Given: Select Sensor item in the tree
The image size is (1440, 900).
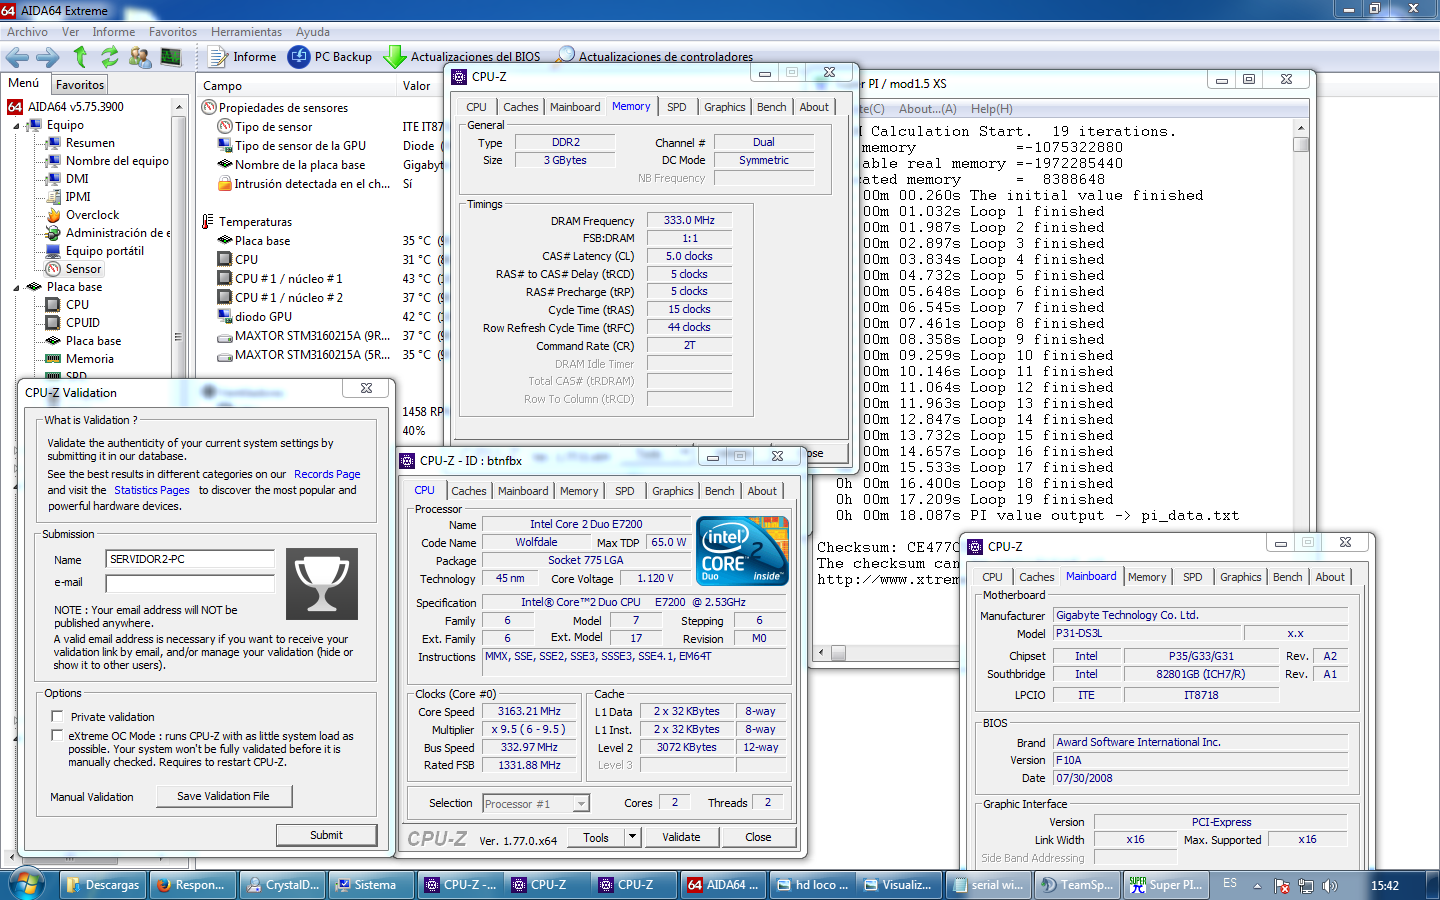Looking at the screenshot, I should point(83,269).
